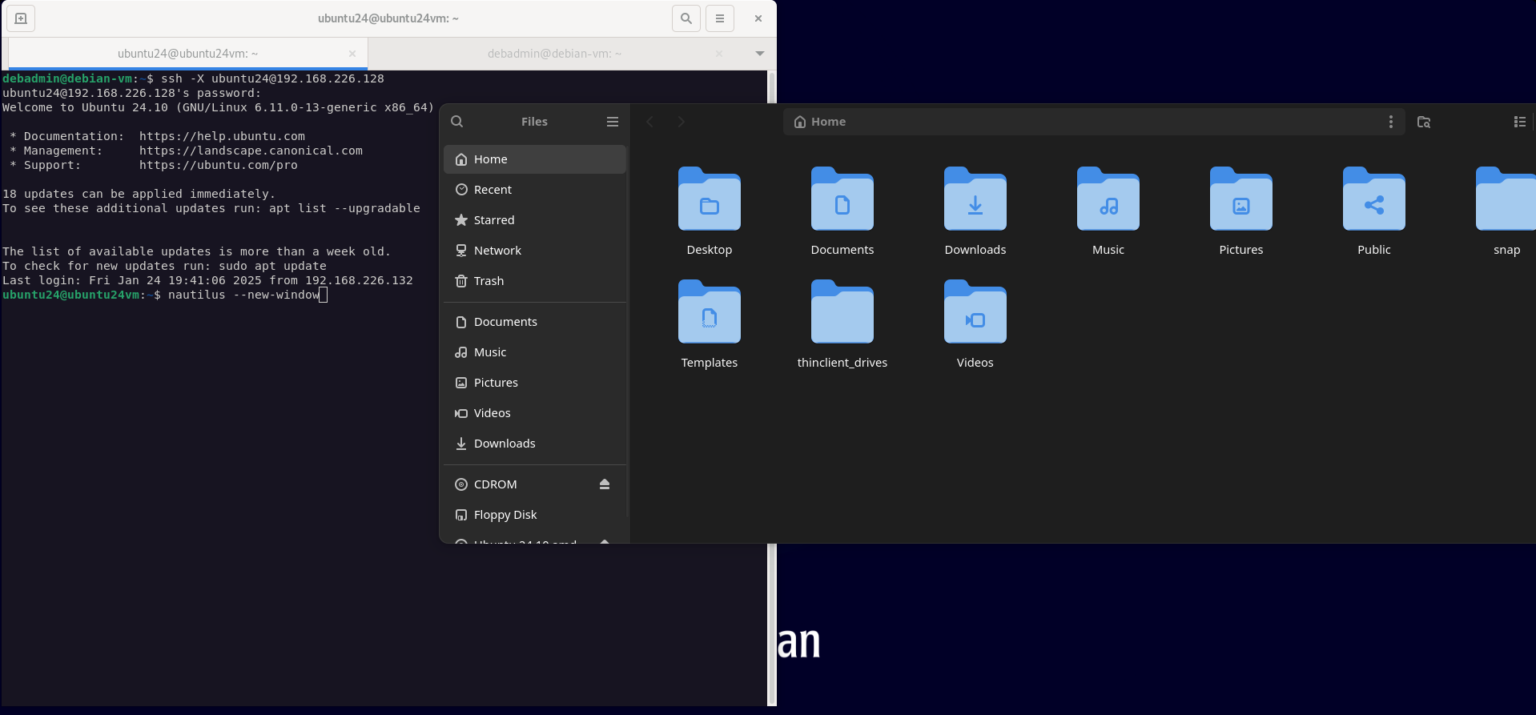The width and height of the screenshot is (1536, 715).
Task: Click the terminal search magnifier icon
Action: 686,18
